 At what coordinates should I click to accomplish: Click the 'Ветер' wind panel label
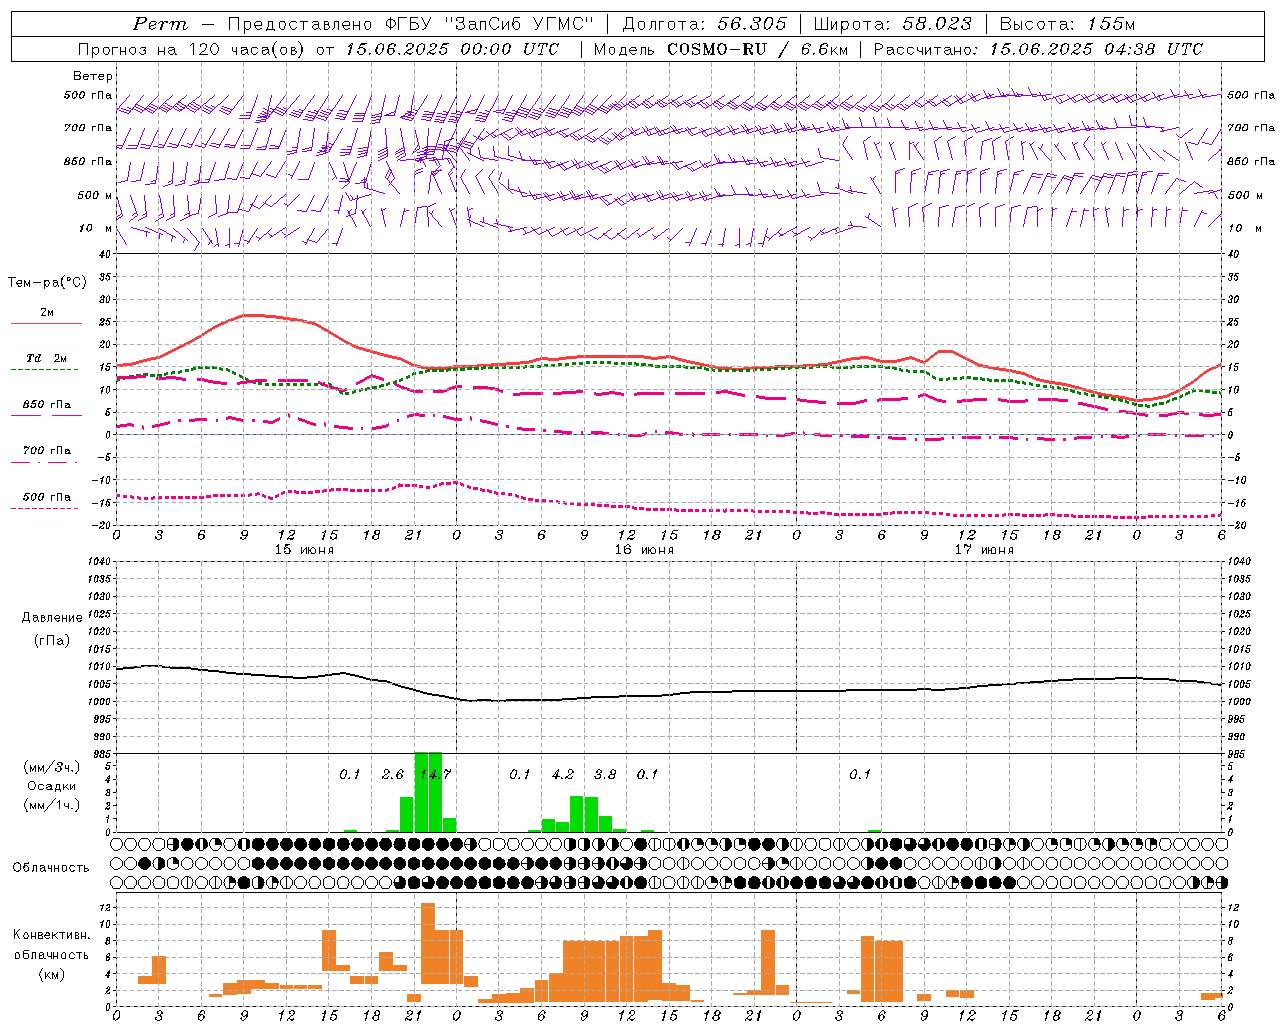93,76
